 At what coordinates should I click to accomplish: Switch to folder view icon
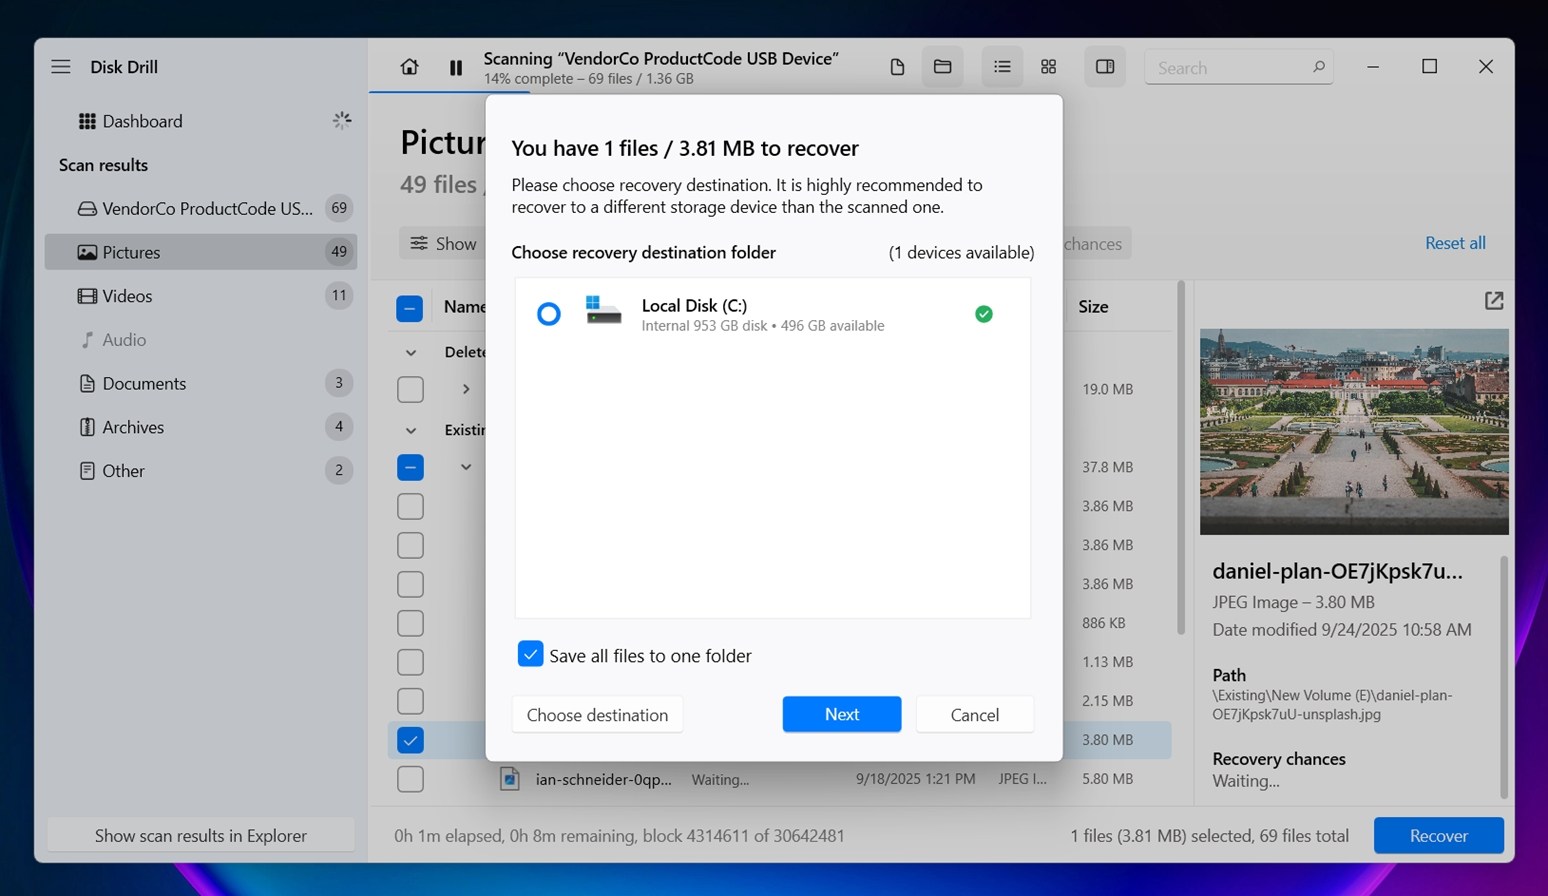click(942, 67)
